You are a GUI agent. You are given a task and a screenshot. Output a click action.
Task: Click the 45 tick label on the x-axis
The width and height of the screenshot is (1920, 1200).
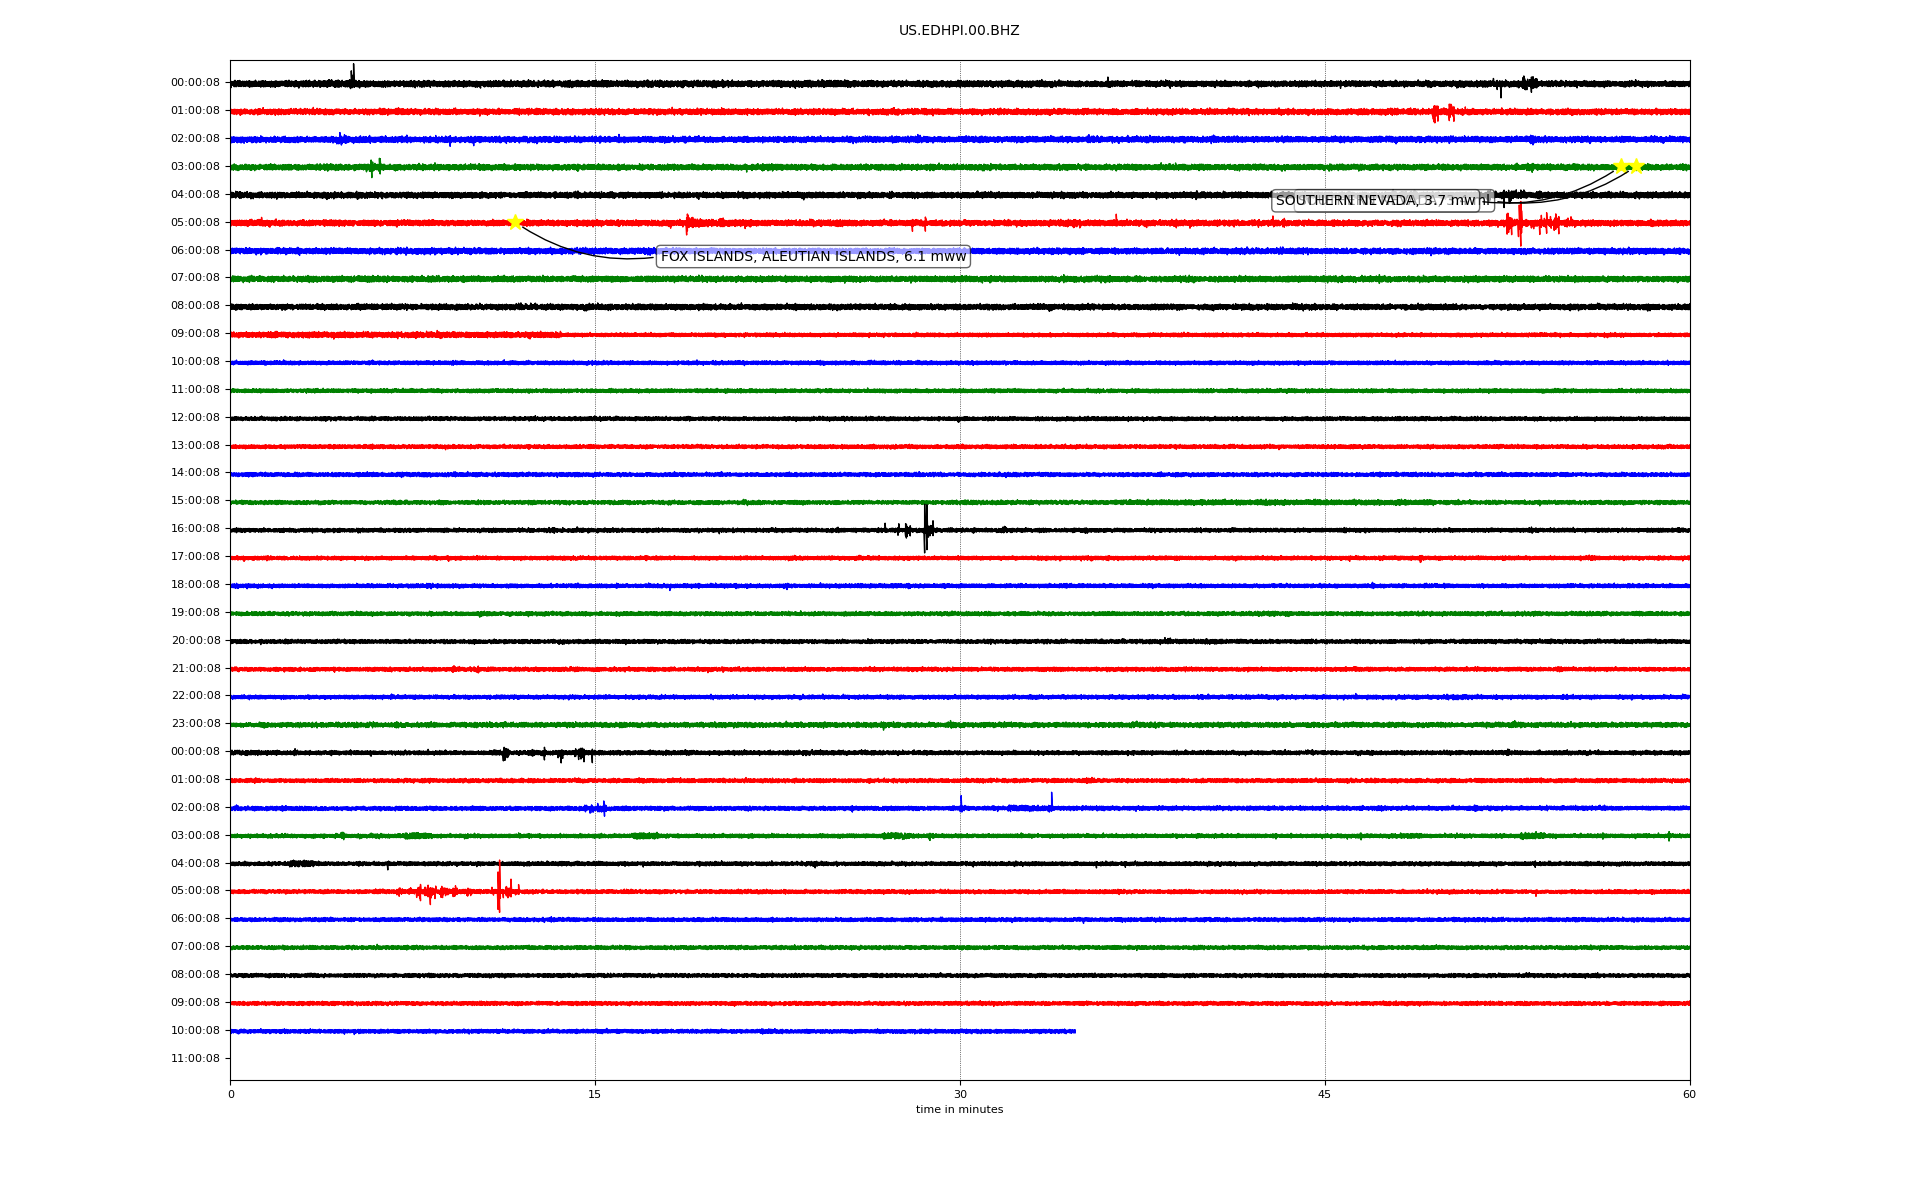pos(1325,1094)
